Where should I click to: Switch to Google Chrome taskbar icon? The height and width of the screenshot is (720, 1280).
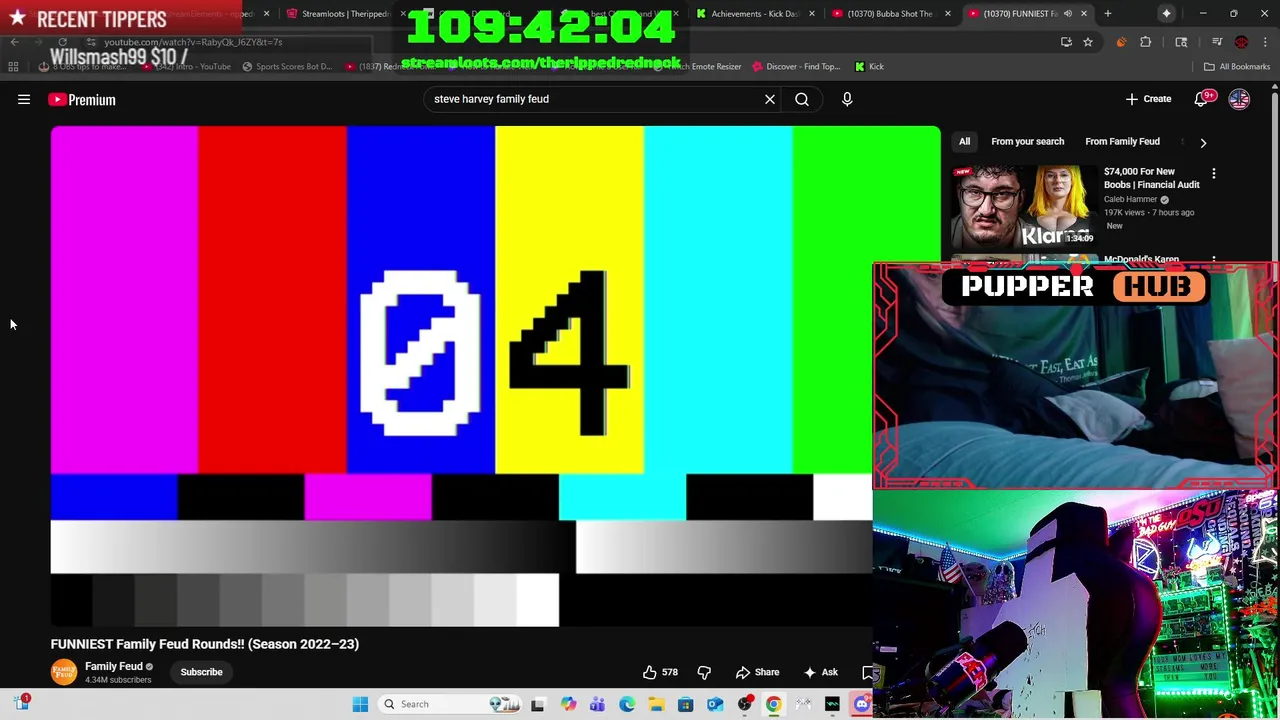coord(774,704)
